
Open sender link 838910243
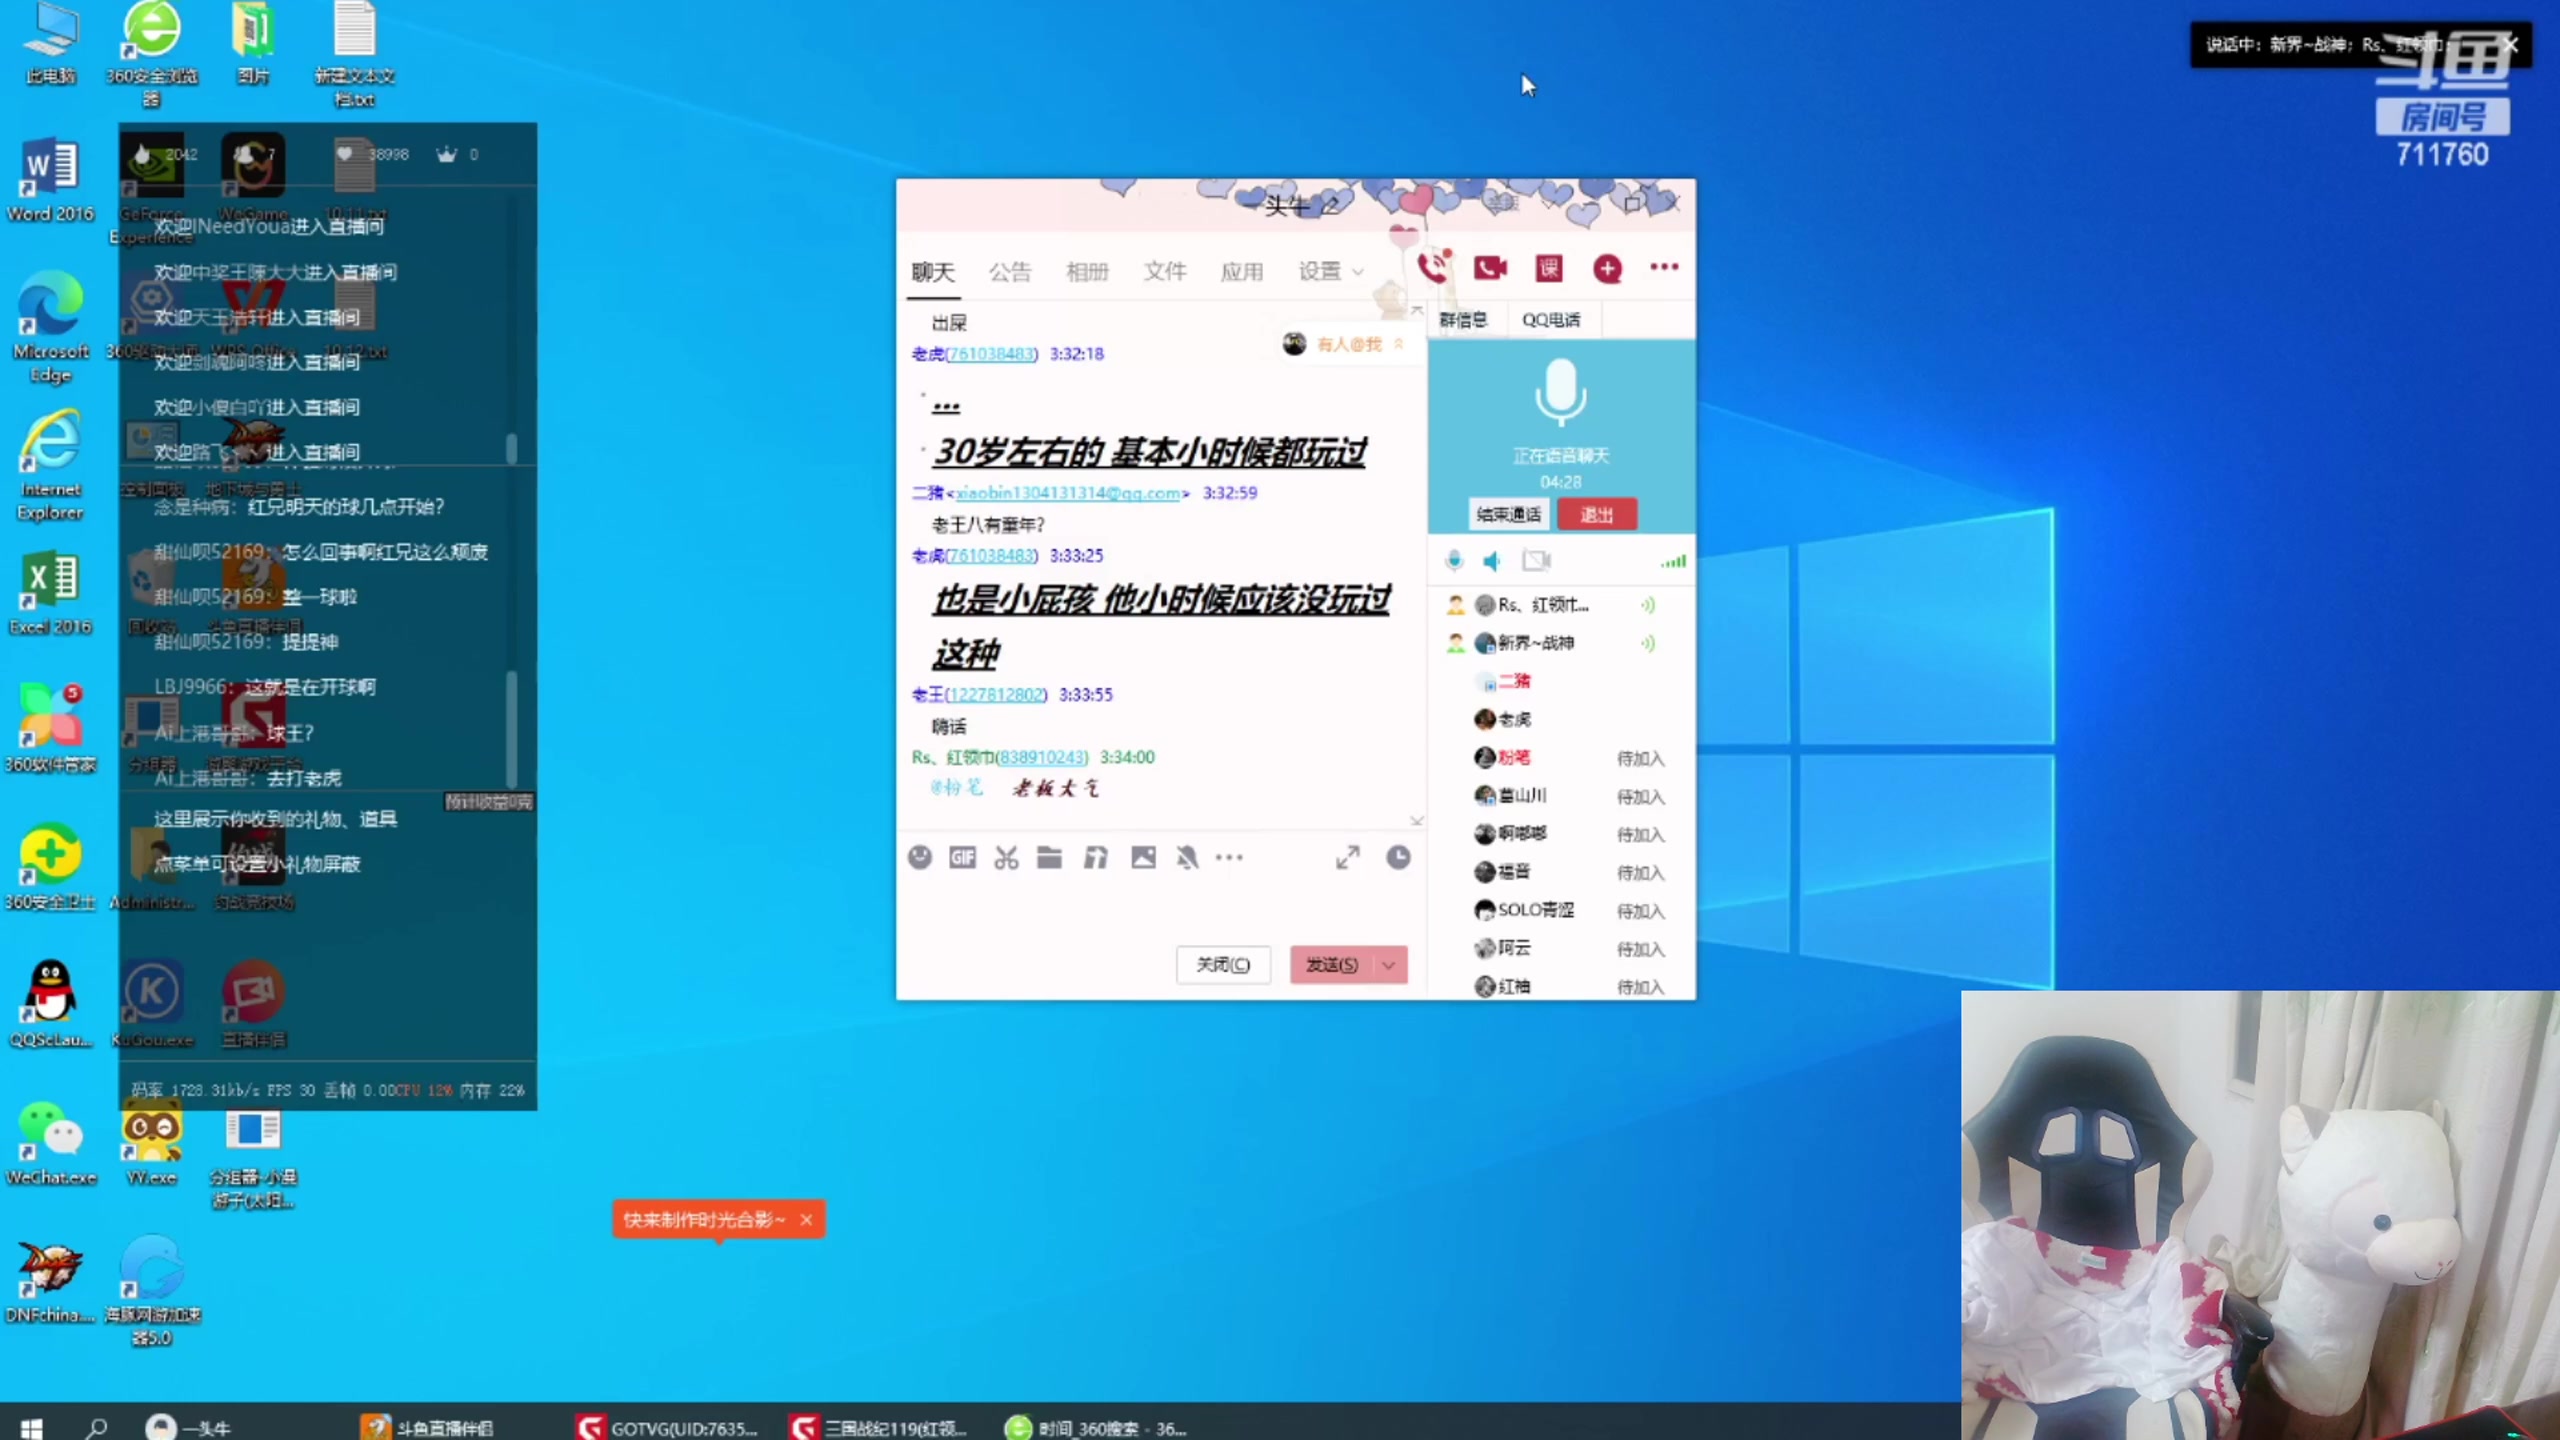point(1041,757)
